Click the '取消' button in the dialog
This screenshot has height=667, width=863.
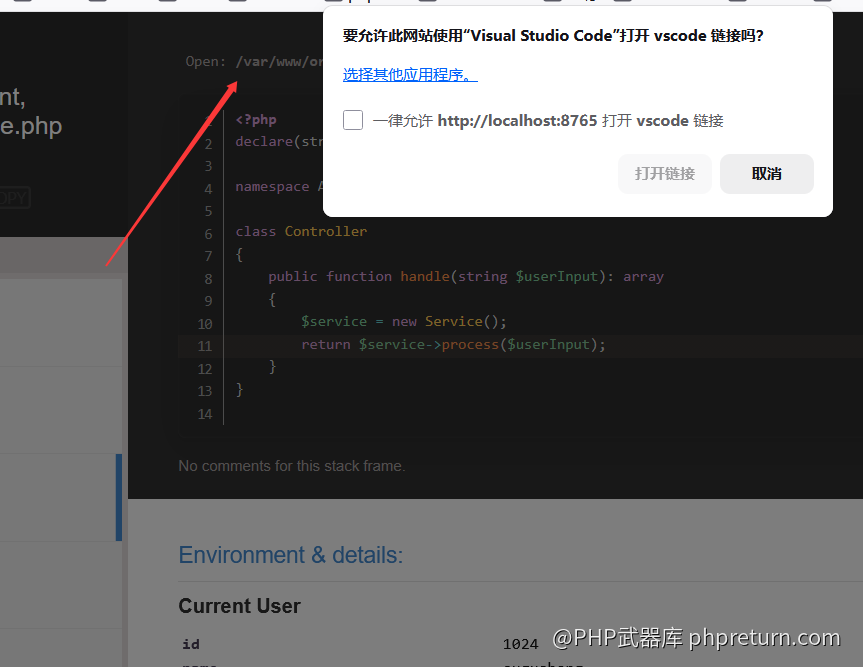pos(767,174)
